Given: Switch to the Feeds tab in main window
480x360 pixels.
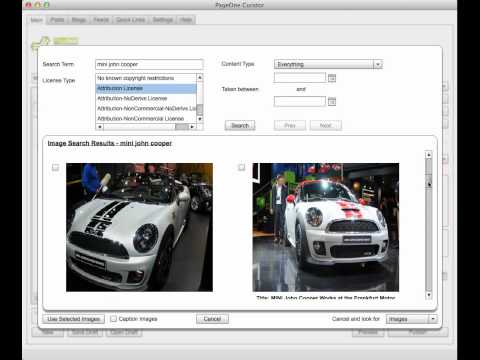Looking at the screenshot, I should pyautogui.click(x=101, y=20).
